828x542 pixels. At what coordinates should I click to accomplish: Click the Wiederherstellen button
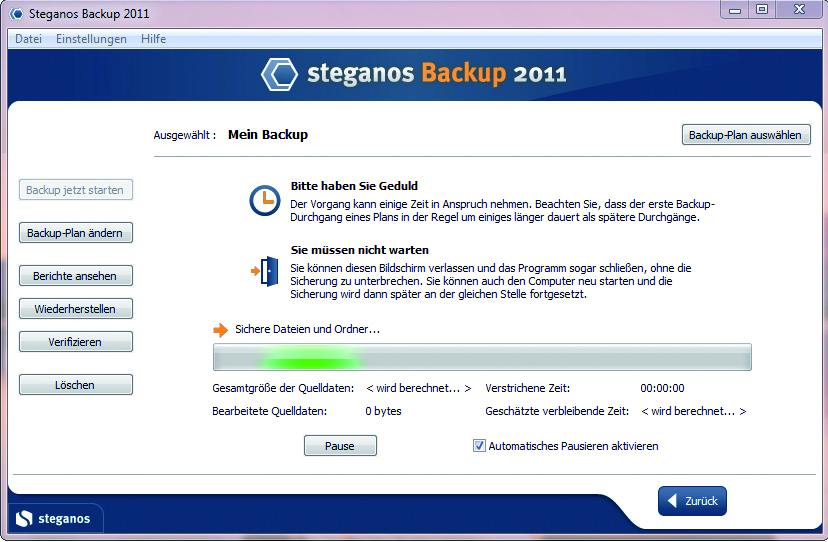(76, 309)
